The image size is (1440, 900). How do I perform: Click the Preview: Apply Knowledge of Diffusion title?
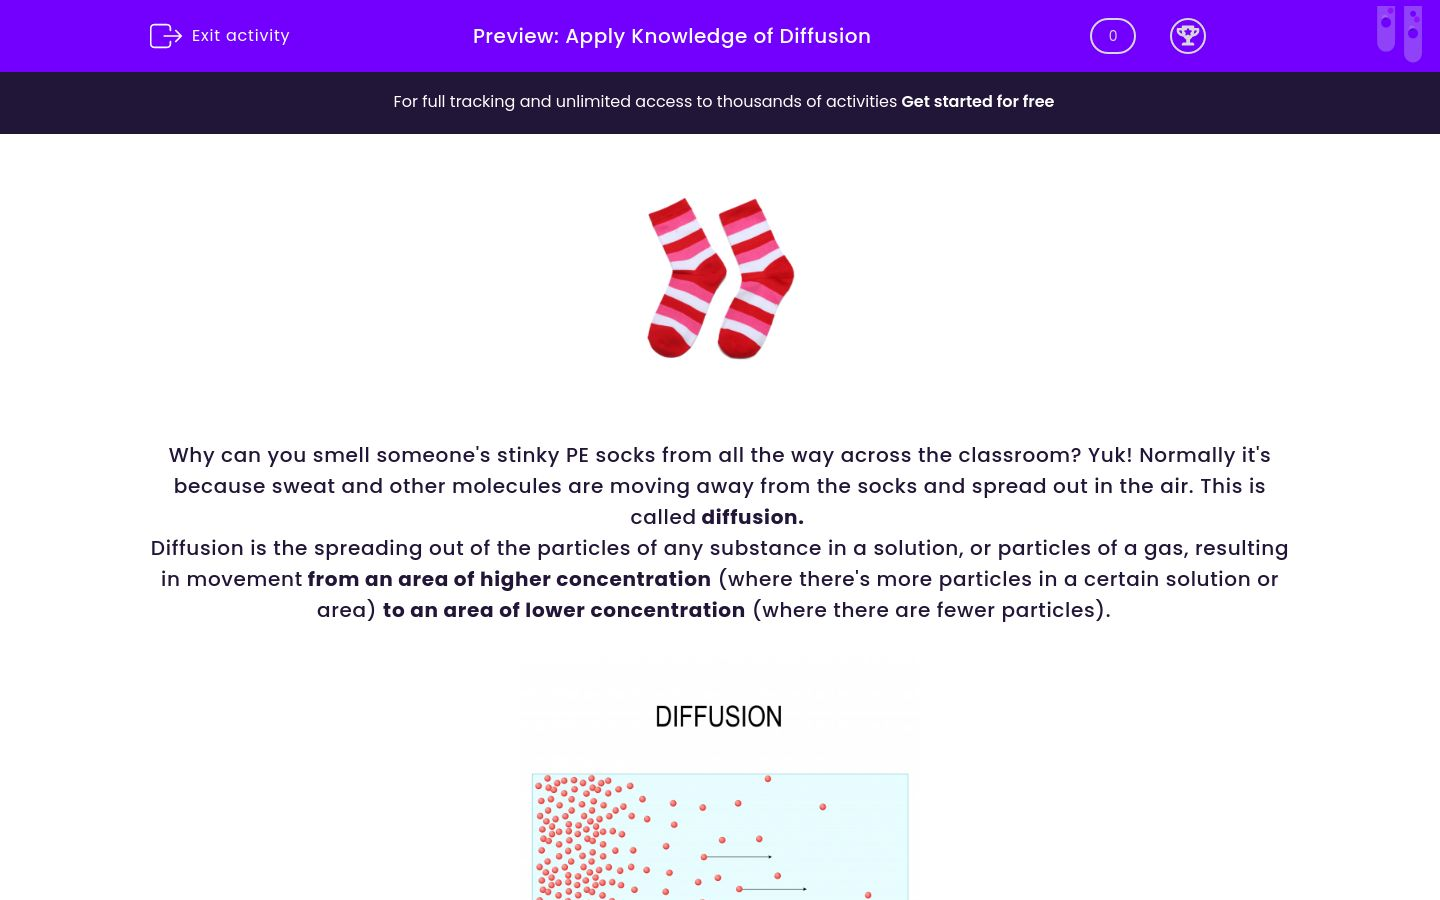pos(671,36)
